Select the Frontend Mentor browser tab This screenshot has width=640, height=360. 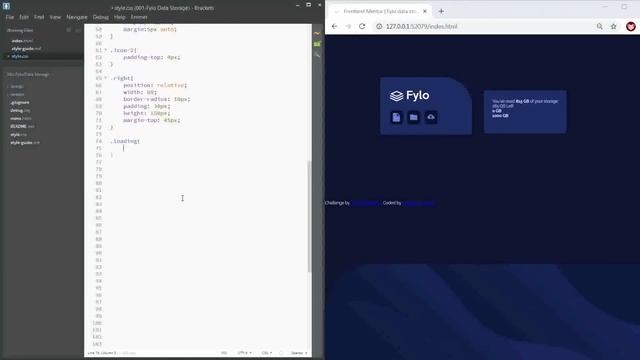pyautogui.click(x=380, y=11)
